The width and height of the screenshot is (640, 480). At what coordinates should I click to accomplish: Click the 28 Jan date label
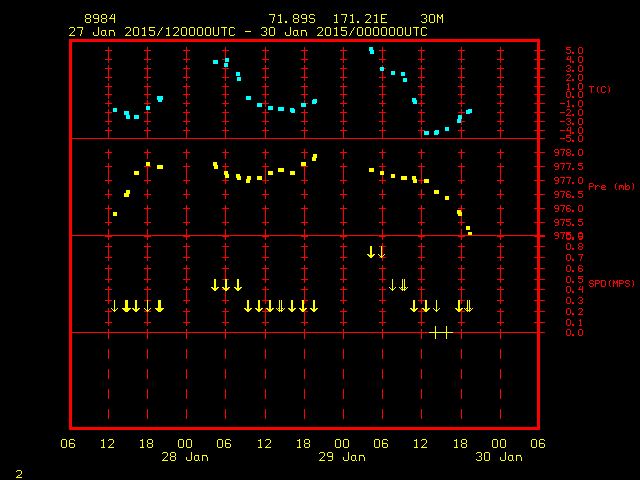pos(185,457)
